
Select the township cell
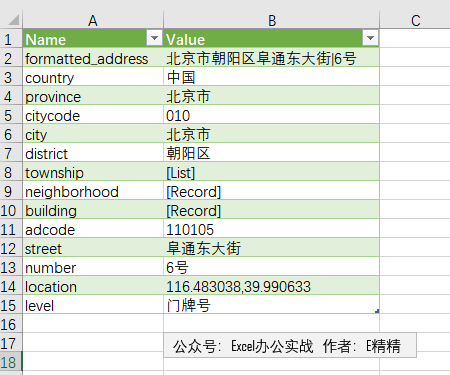click(x=93, y=172)
